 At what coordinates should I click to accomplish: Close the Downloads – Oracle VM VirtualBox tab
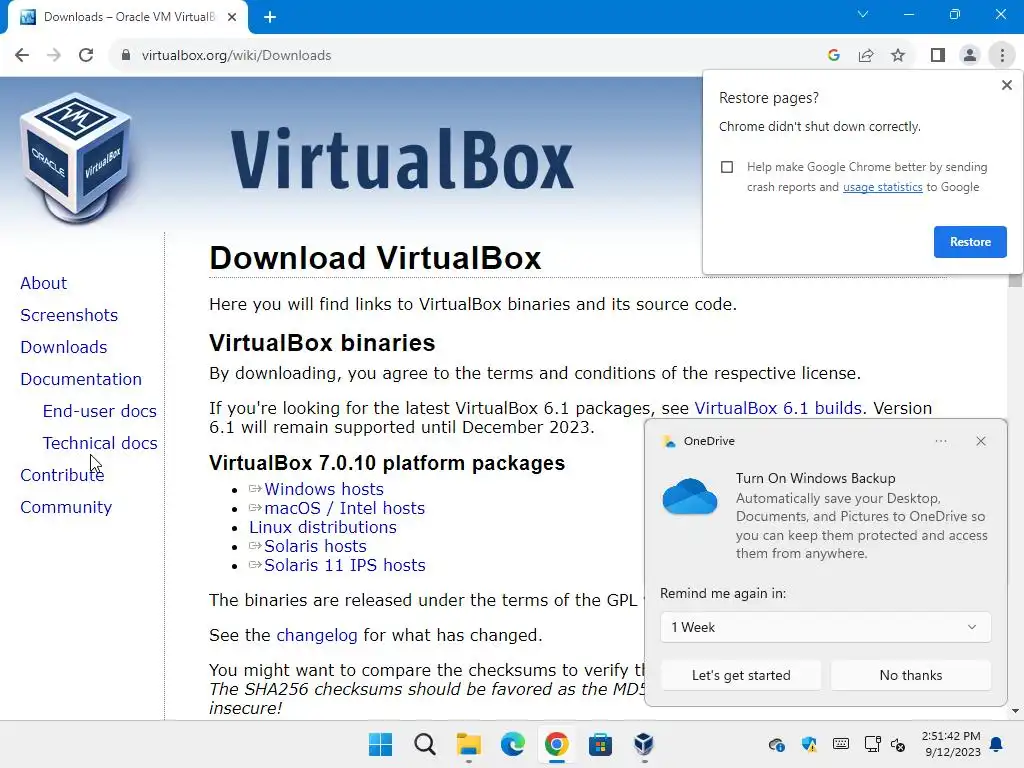pos(232,17)
